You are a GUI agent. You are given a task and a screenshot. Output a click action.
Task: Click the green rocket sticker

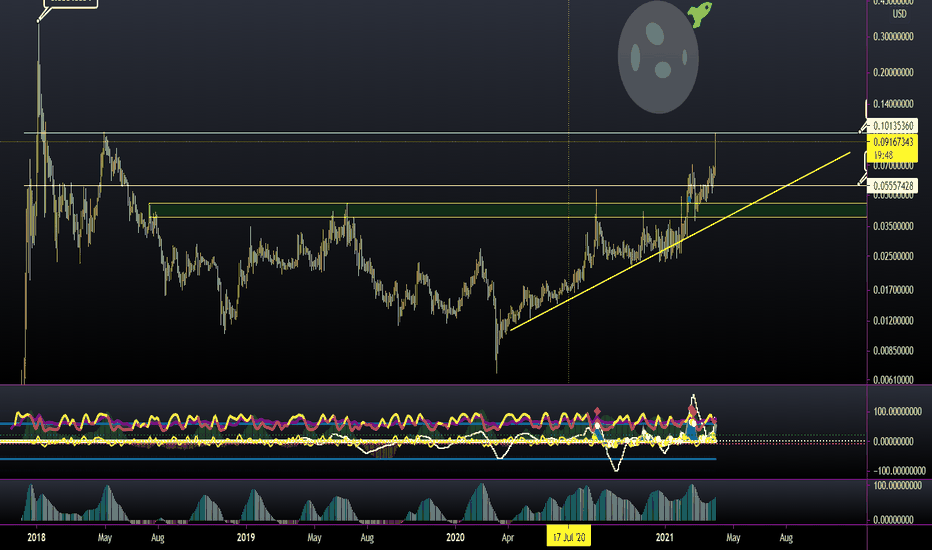pos(700,14)
